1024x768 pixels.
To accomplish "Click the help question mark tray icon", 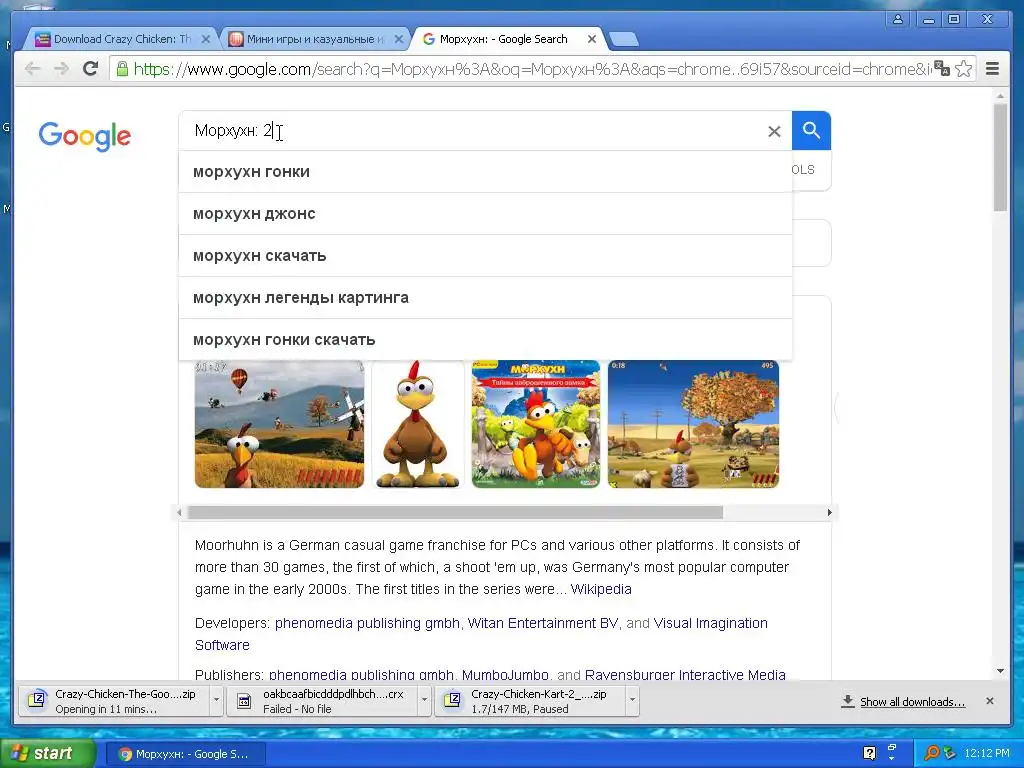I will tap(869, 753).
